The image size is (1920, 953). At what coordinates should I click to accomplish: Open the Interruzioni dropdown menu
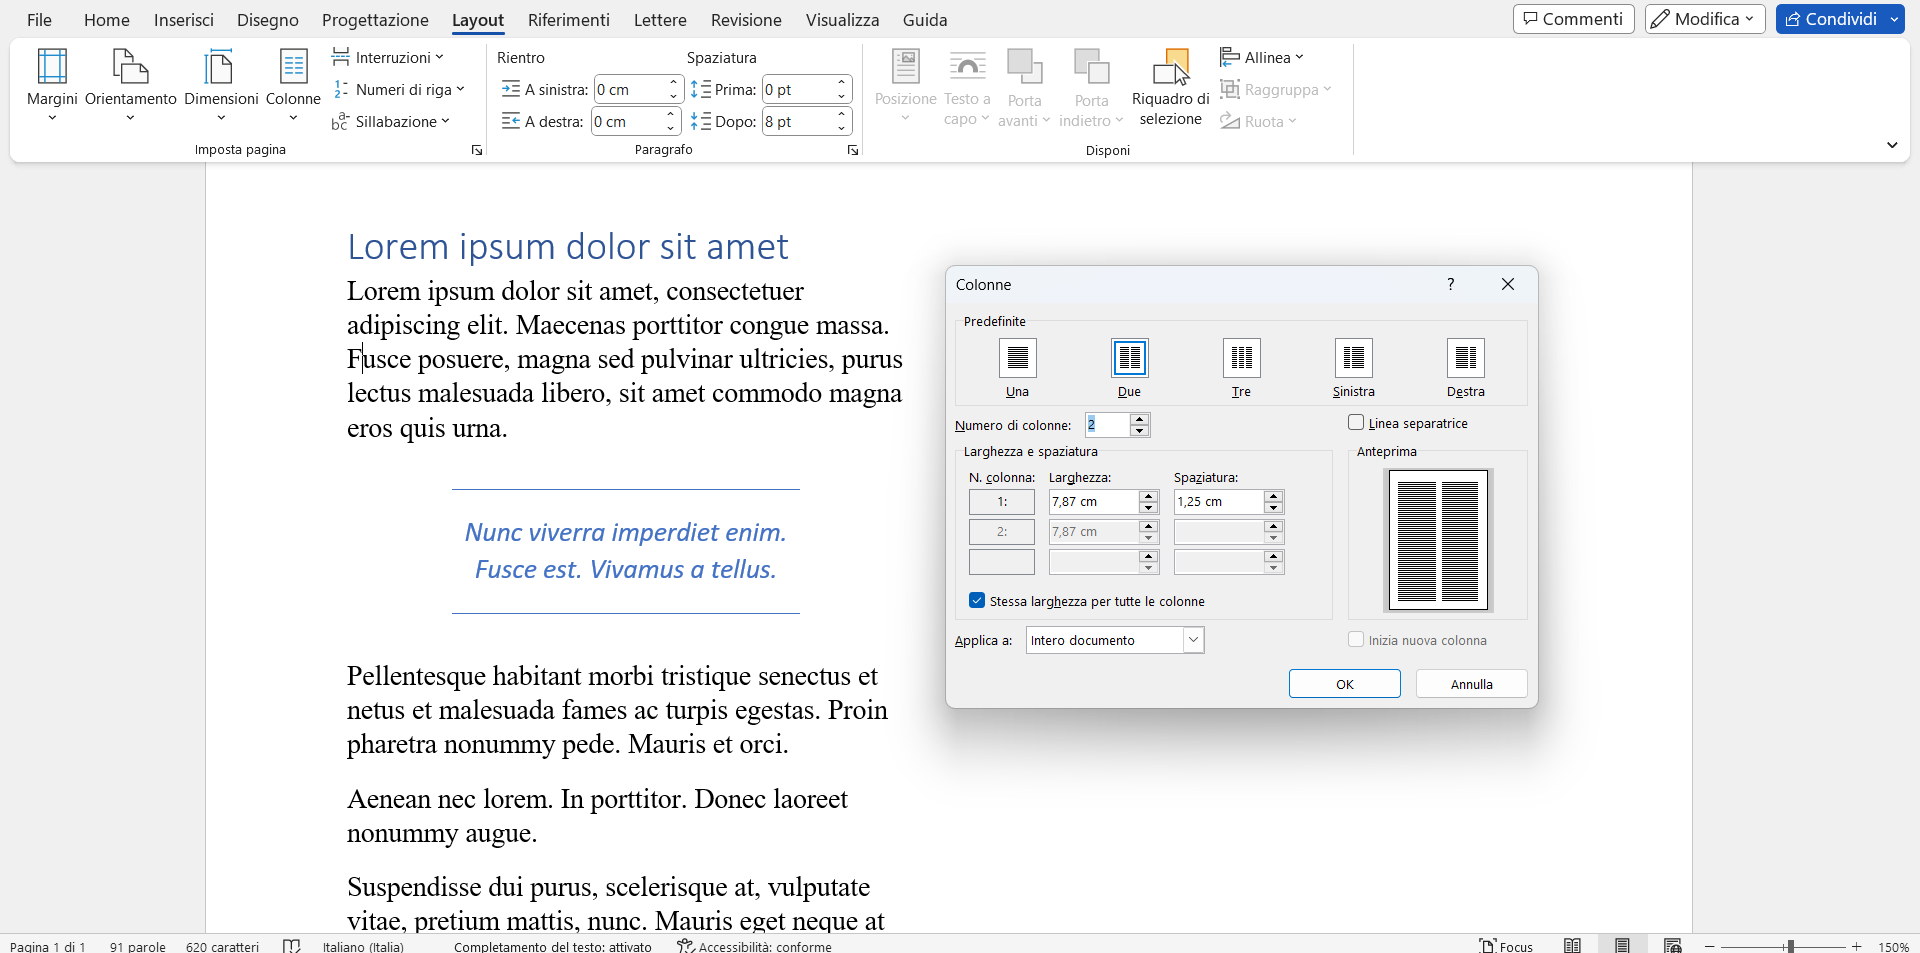pos(388,58)
